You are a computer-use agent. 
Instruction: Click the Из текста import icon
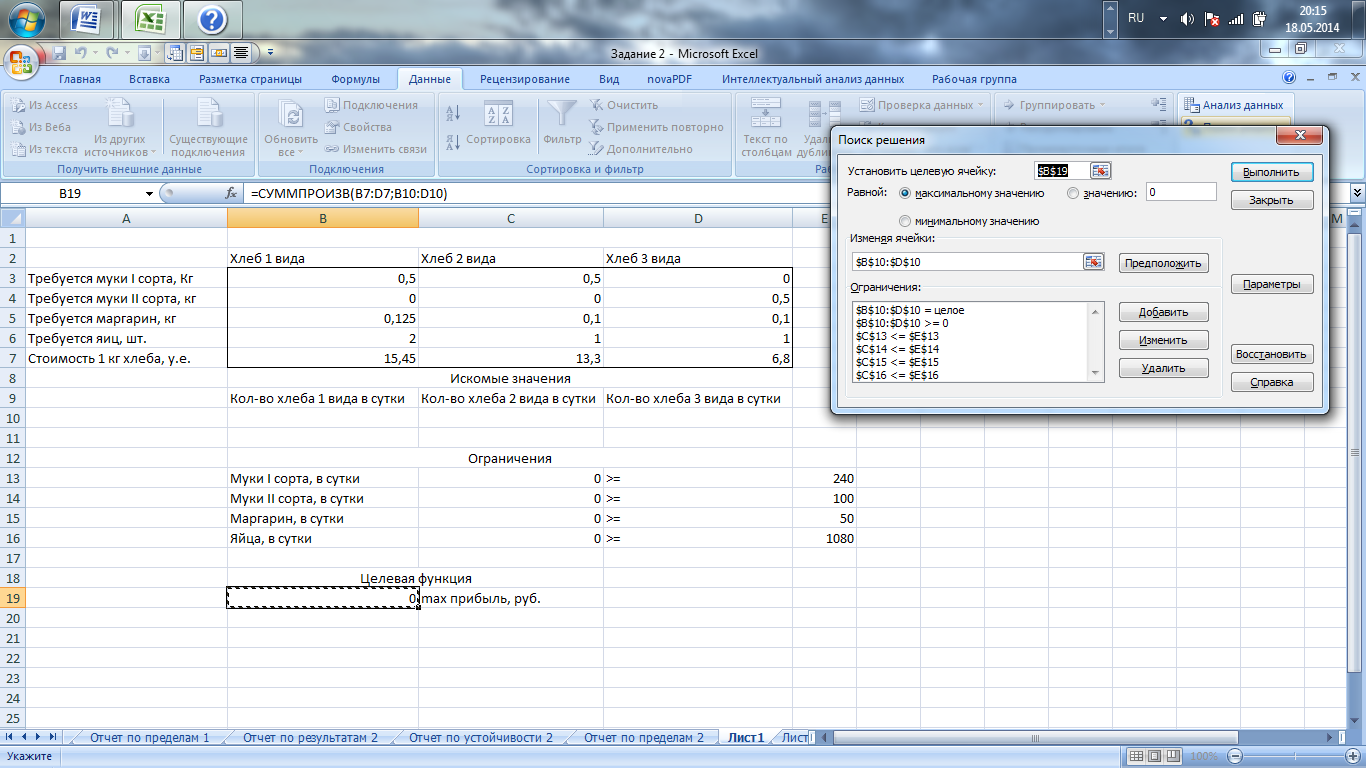(x=19, y=149)
